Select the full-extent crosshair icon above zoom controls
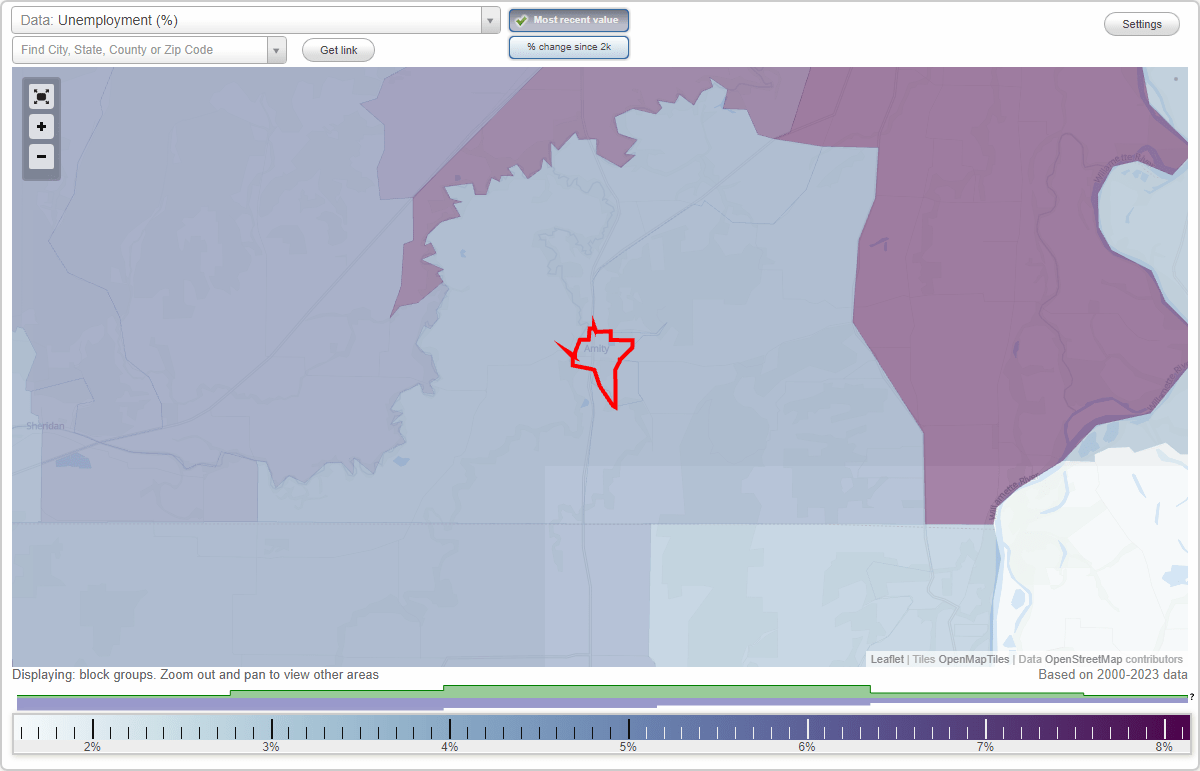Screen dimensions: 1200x771 coord(41,96)
